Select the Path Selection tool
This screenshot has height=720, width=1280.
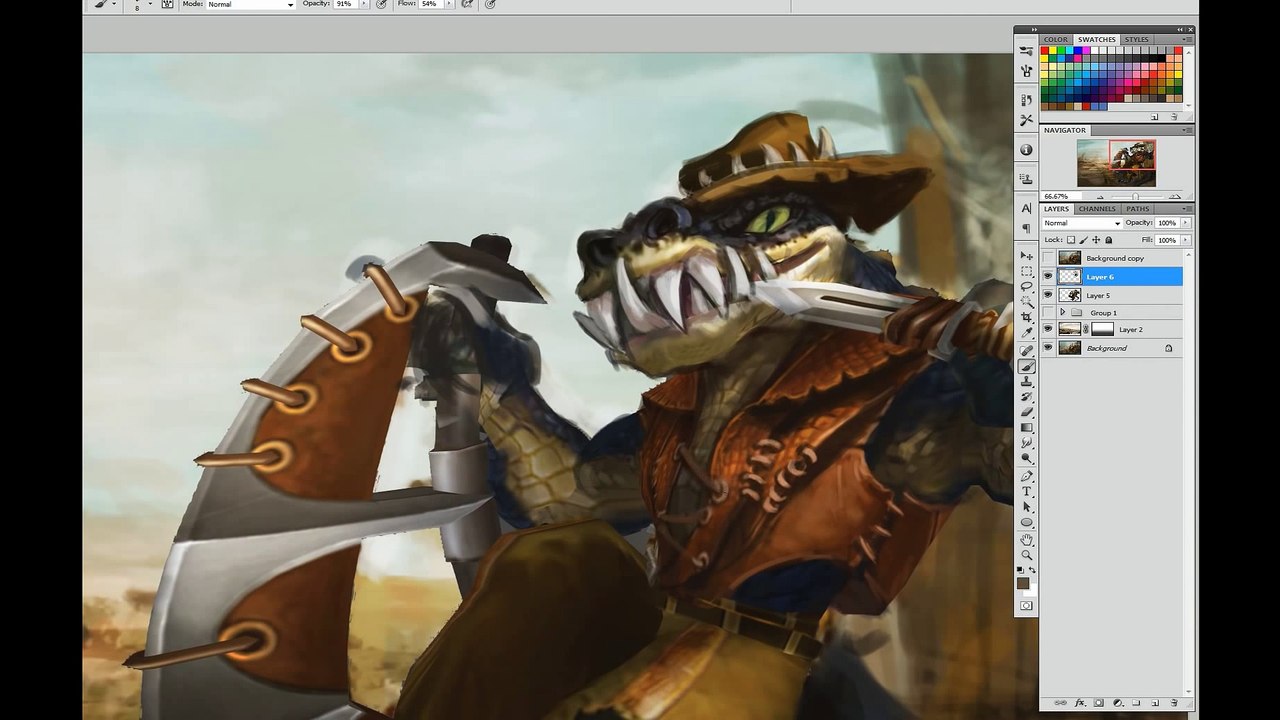1026,507
